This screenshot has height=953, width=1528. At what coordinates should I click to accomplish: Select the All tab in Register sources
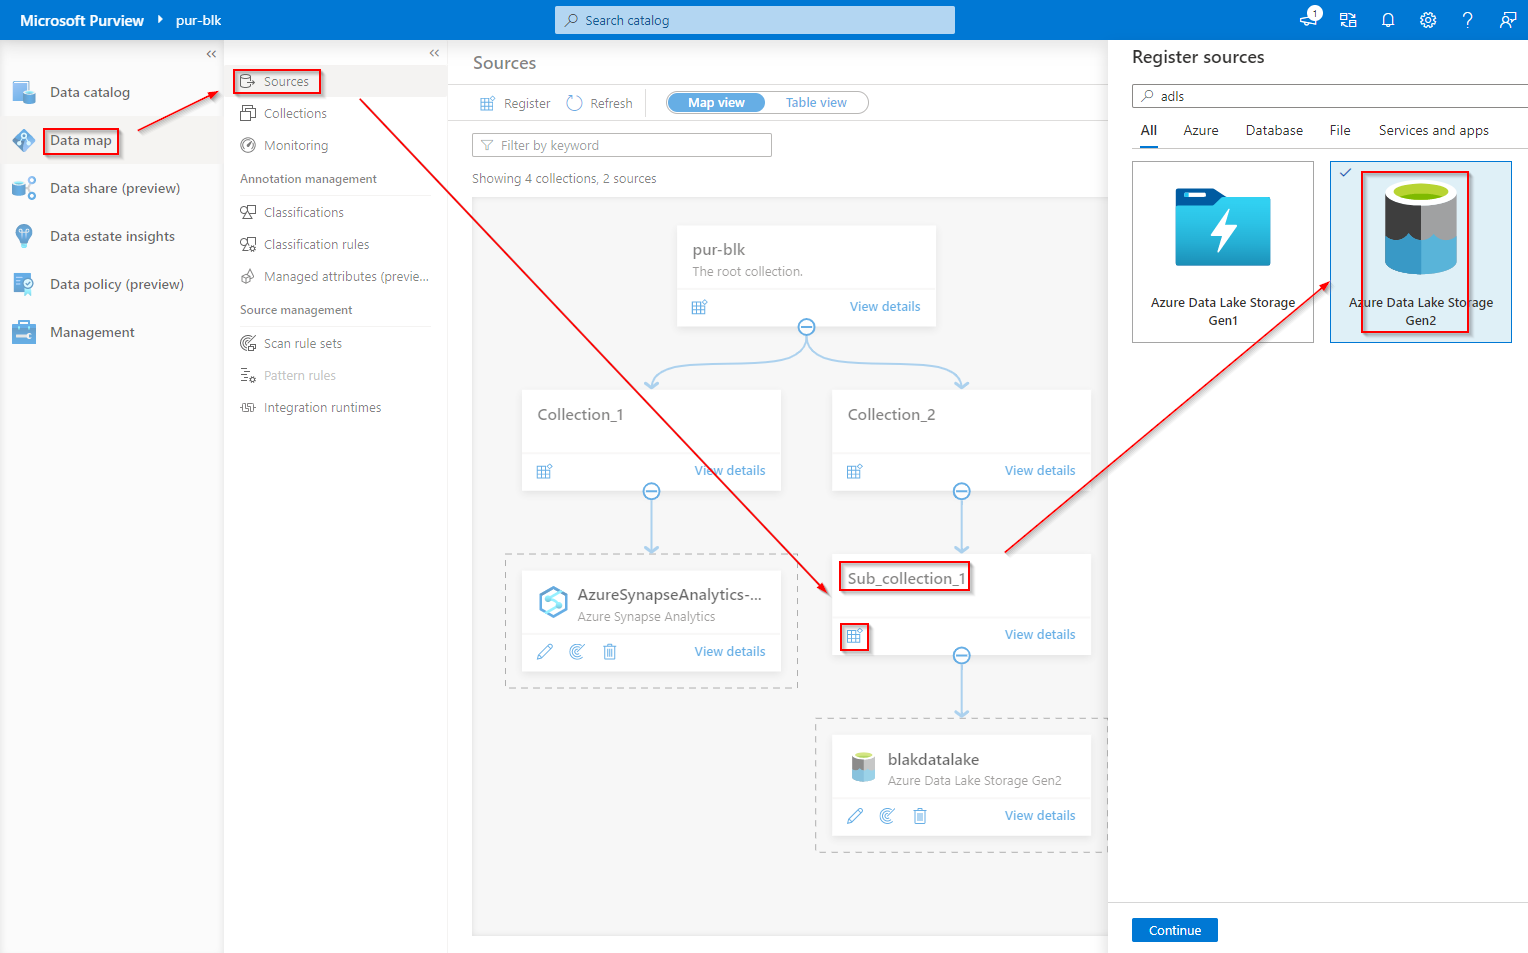point(1149,131)
